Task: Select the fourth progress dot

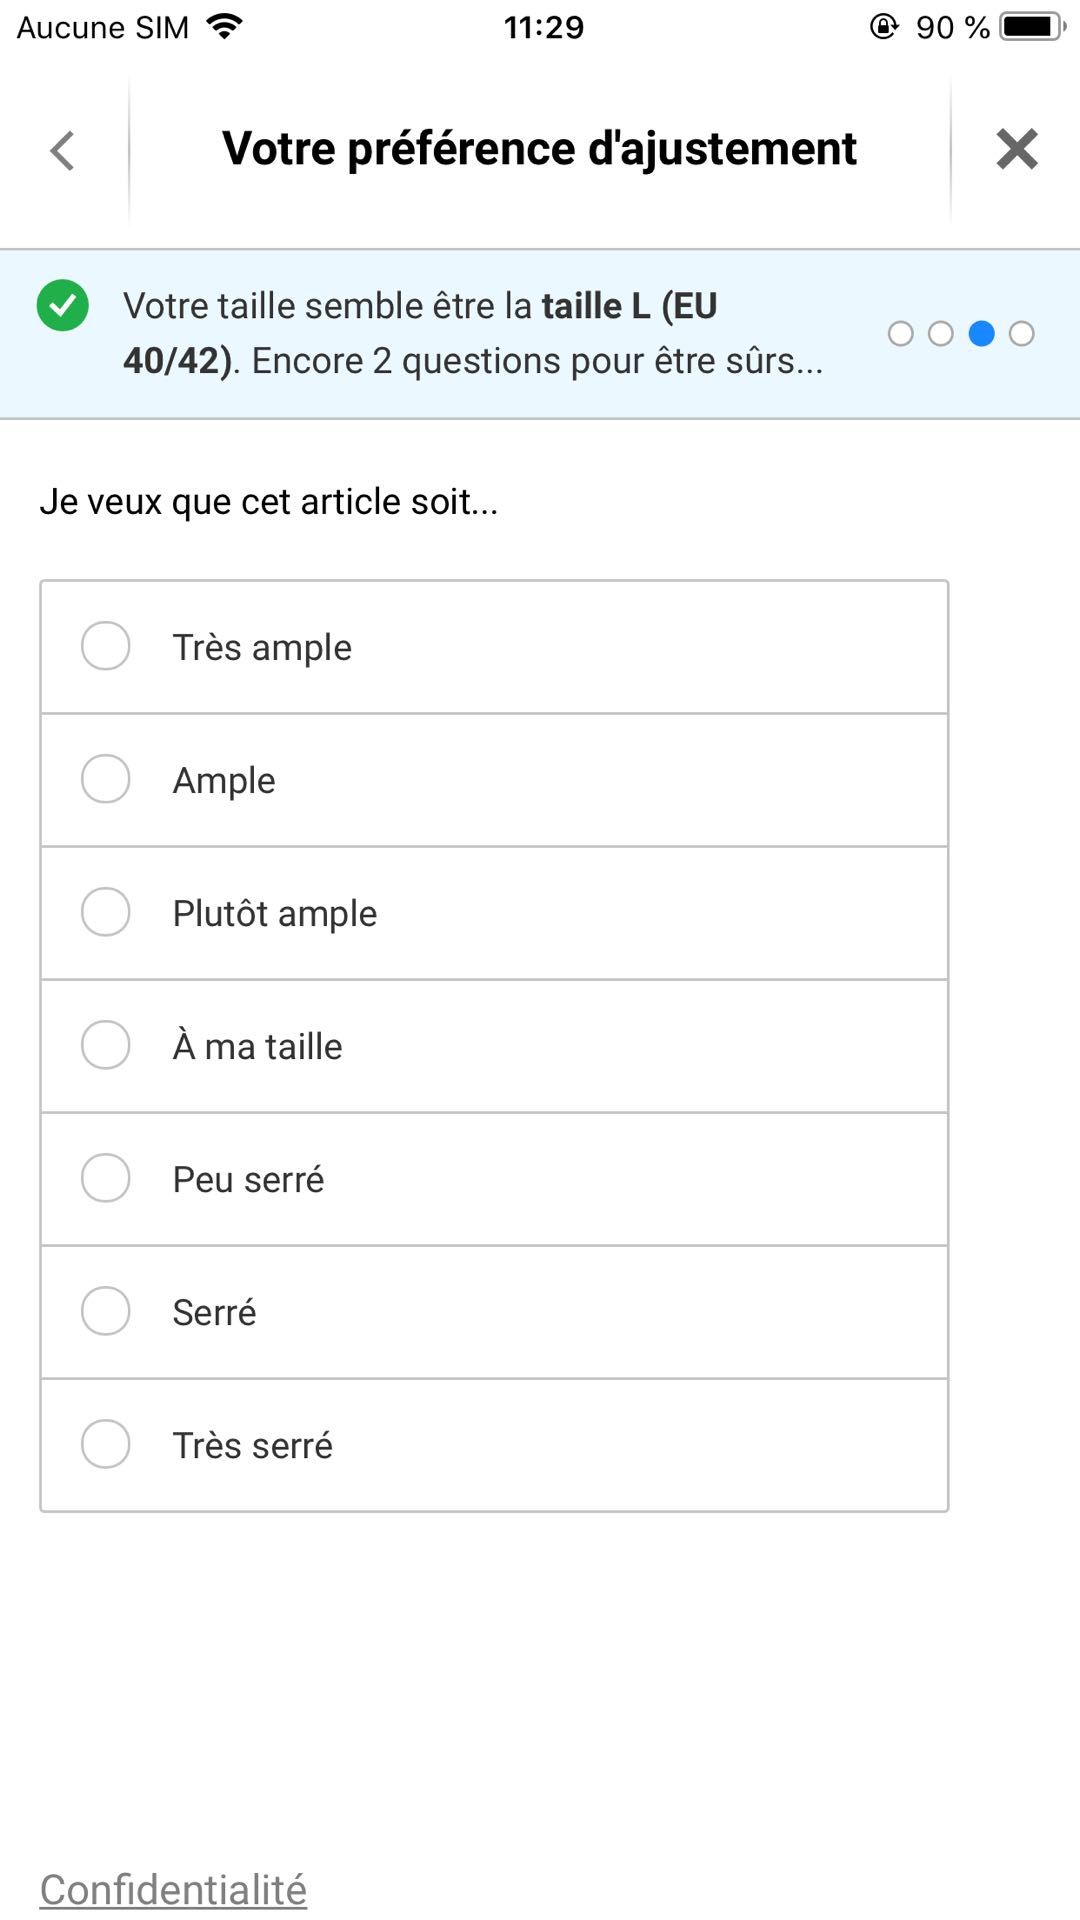Action: point(1021,334)
